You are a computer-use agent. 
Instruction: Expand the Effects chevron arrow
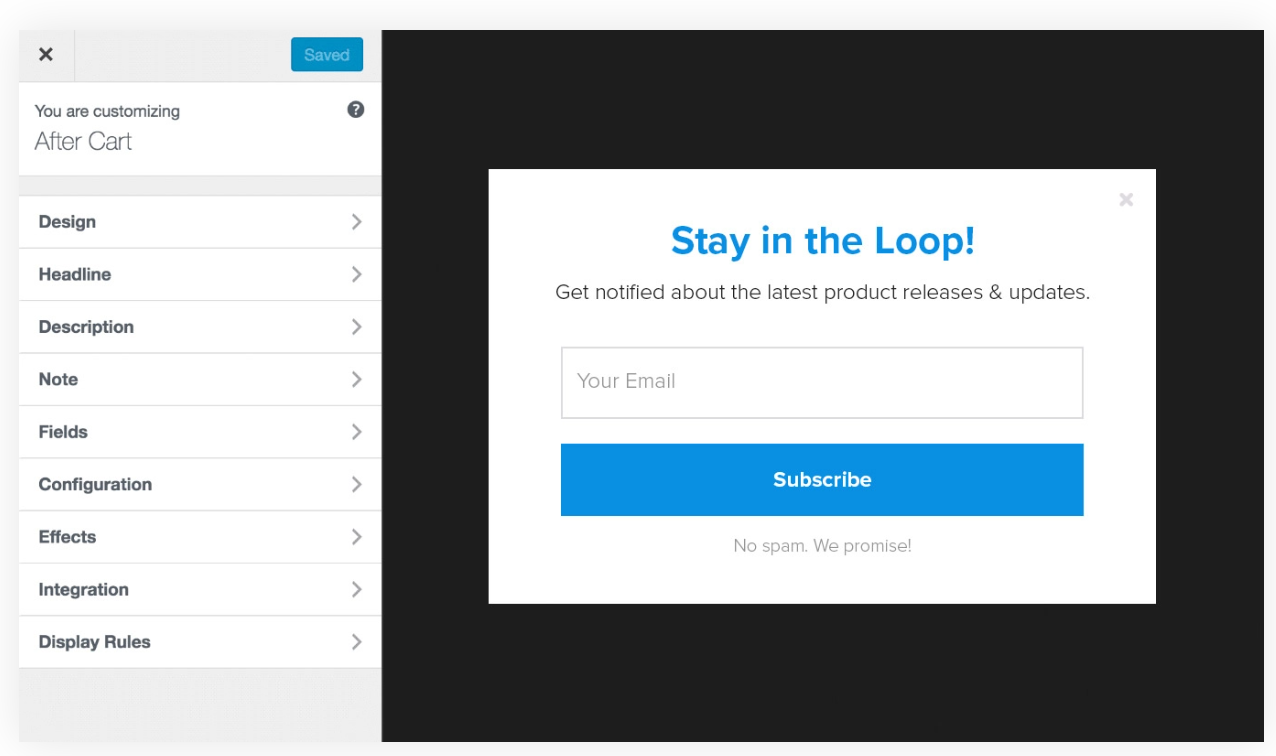pyautogui.click(x=356, y=537)
